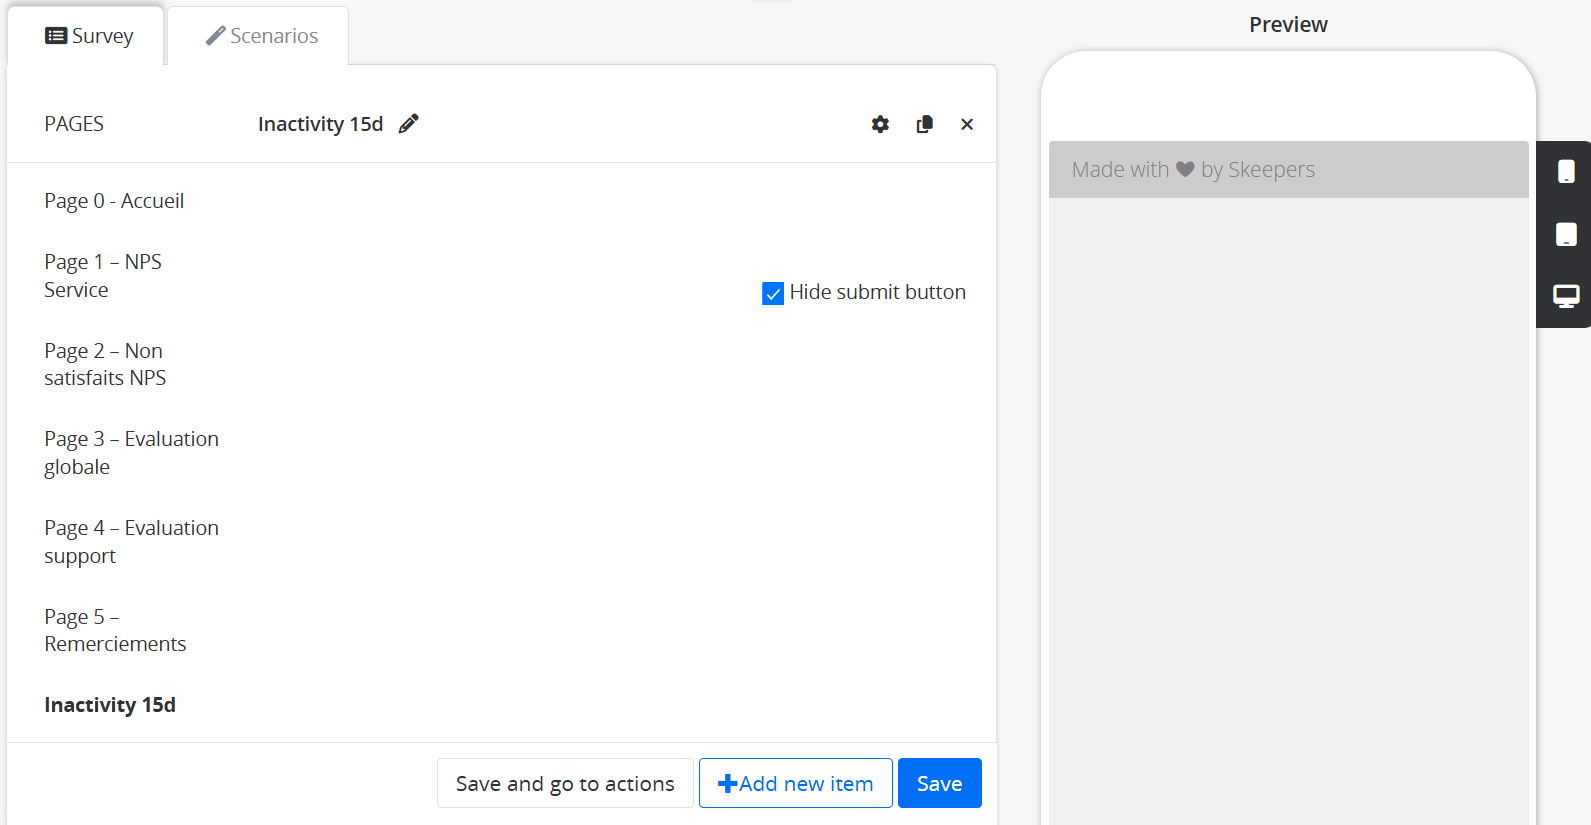This screenshot has height=825, width=1591.
Task: Duplicate the Inactivity 15d page
Action: (924, 124)
